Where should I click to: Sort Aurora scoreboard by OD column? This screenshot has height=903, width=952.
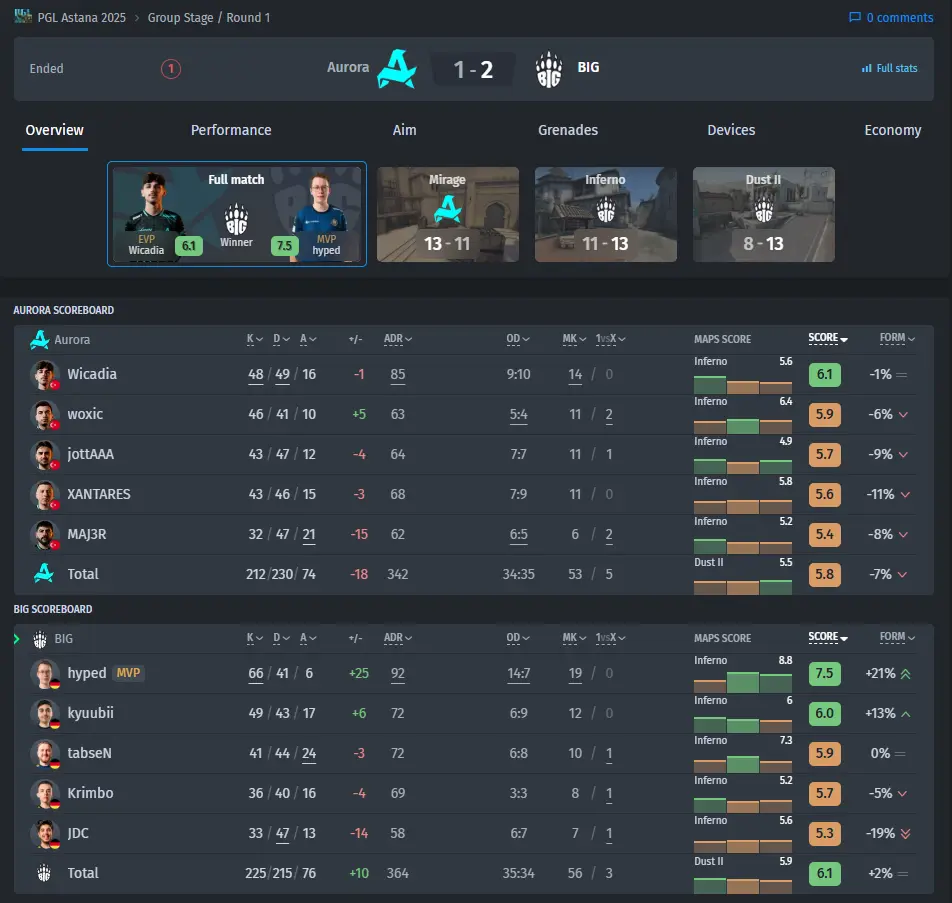518,339
